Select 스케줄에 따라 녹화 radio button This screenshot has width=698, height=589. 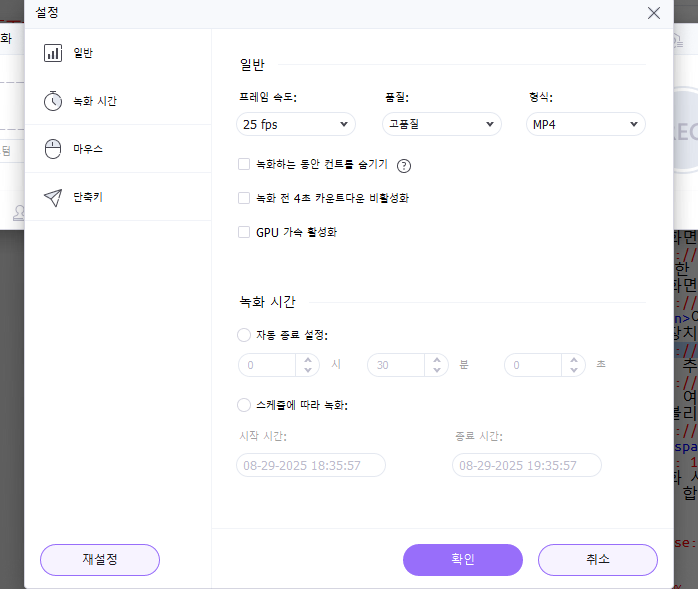click(244, 405)
